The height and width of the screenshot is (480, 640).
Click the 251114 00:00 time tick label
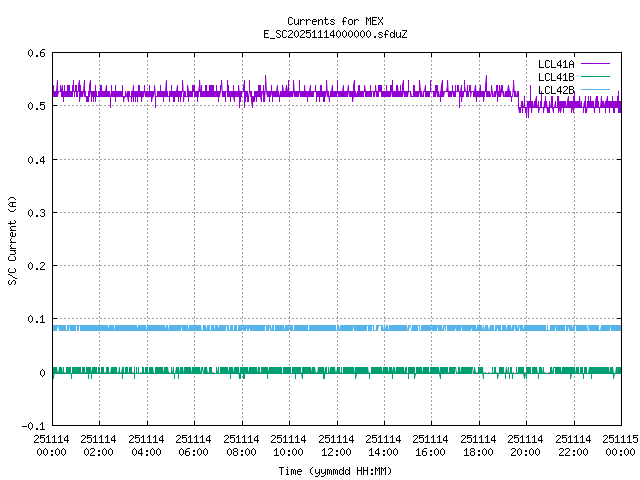(51, 445)
